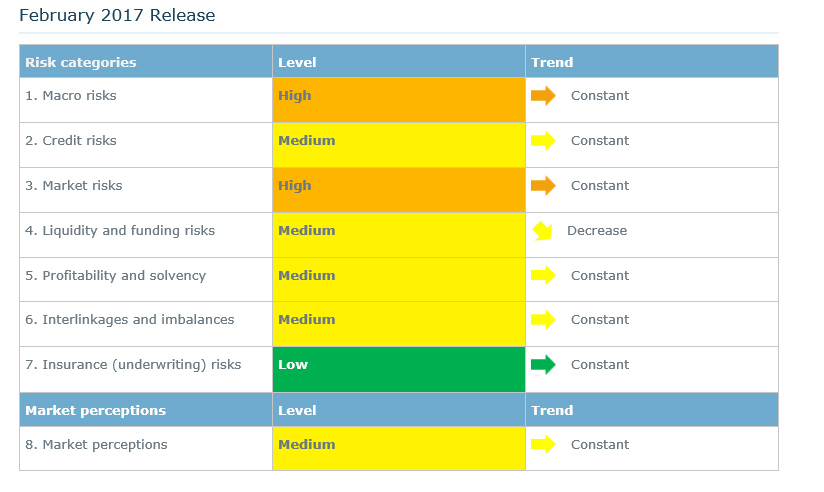Click the Market perceptions section header
The height and width of the screenshot is (492, 824).
pyautogui.click(x=96, y=410)
